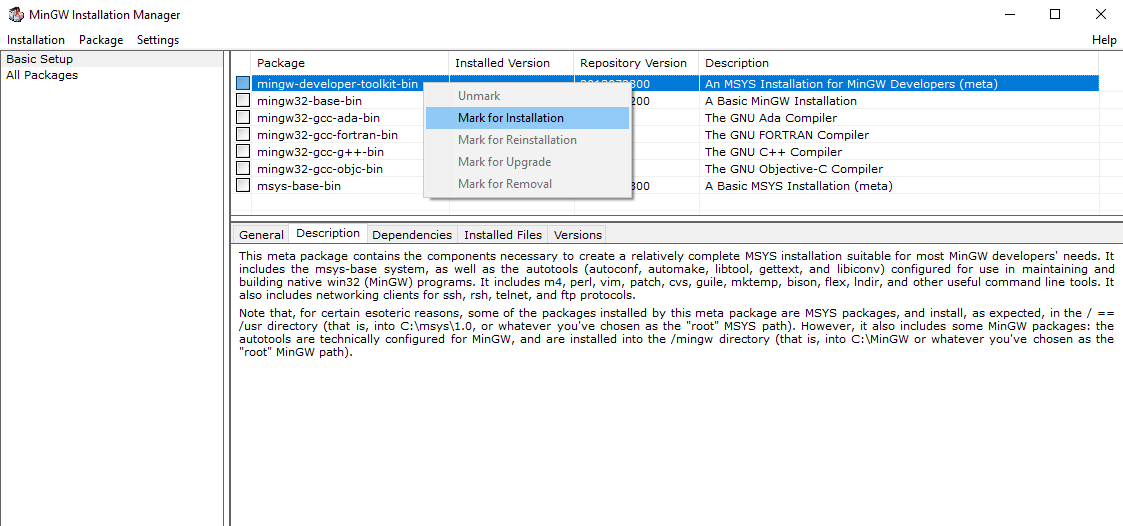Click 'The GNU FORTRAN Compiler' description
This screenshot has width=1123, height=526.
tap(787, 135)
